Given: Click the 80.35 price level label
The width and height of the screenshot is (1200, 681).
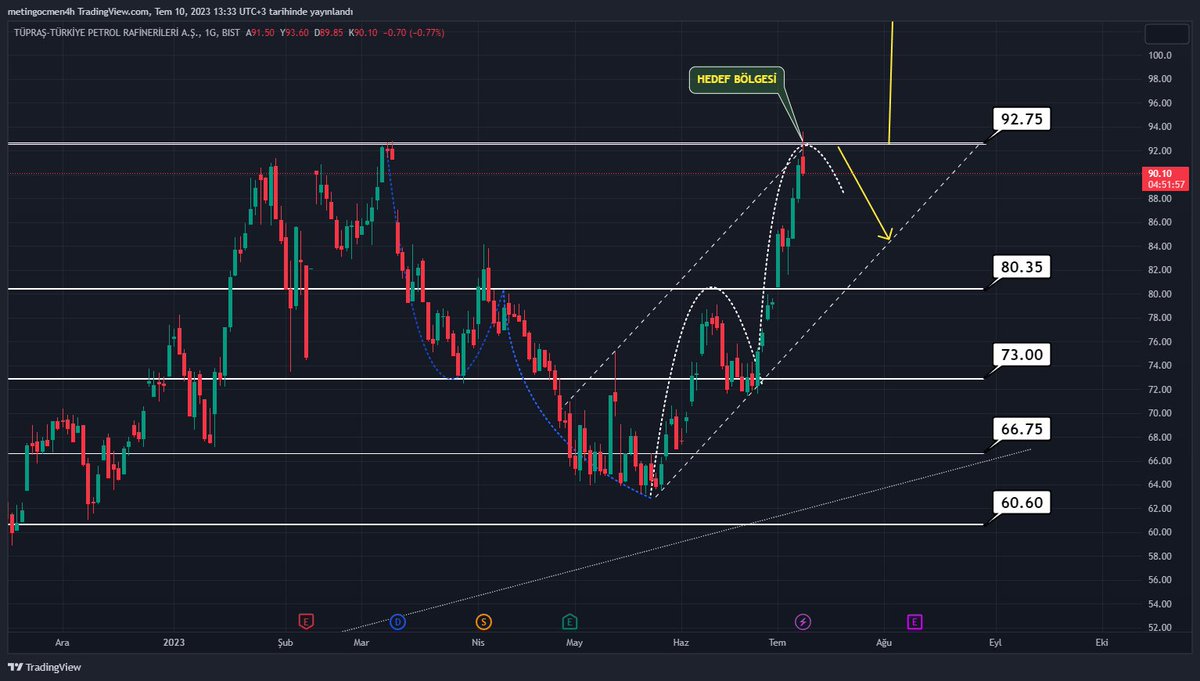Looking at the screenshot, I should [x=1022, y=267].
